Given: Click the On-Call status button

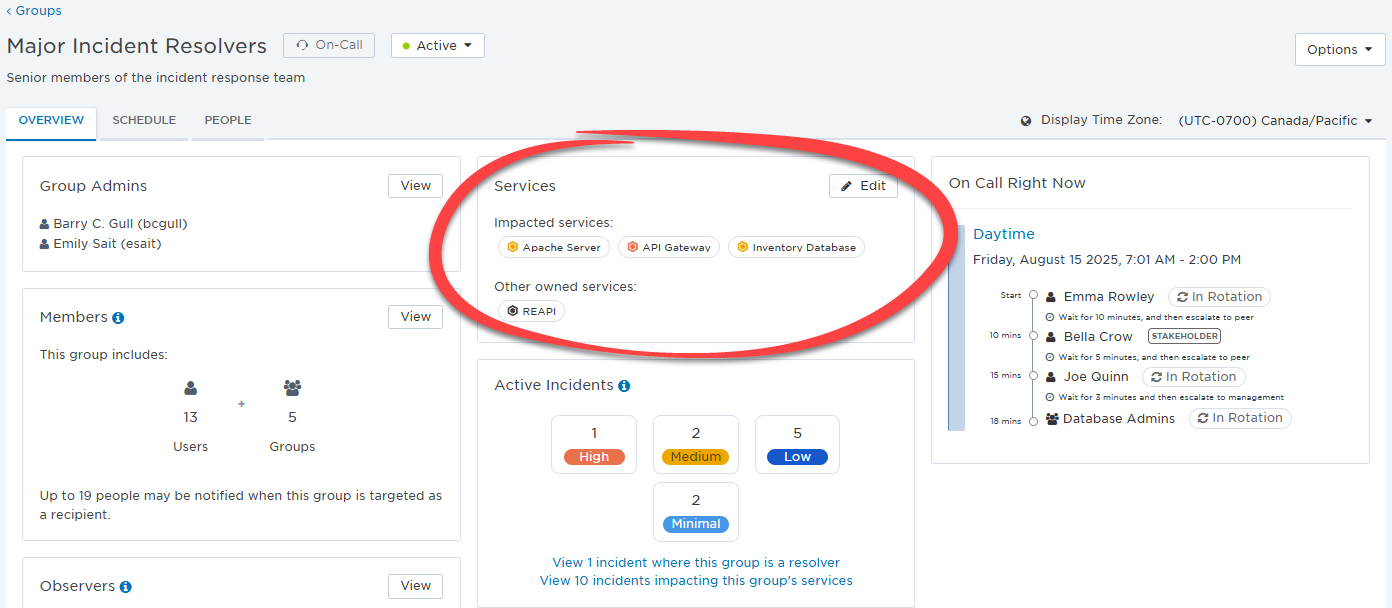Looking at the screenshot, I should click(329, 45).
